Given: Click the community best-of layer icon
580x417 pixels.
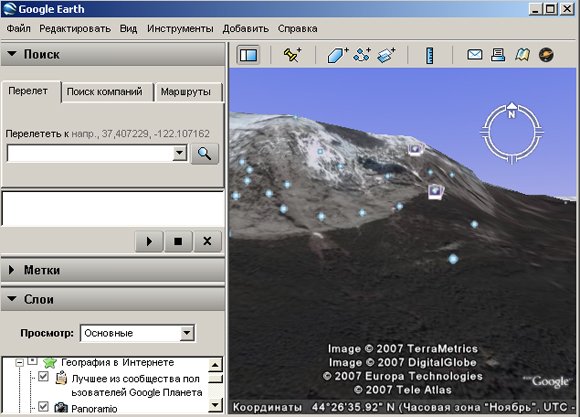Looking at the screenshot, I should (x=61, y=379).
